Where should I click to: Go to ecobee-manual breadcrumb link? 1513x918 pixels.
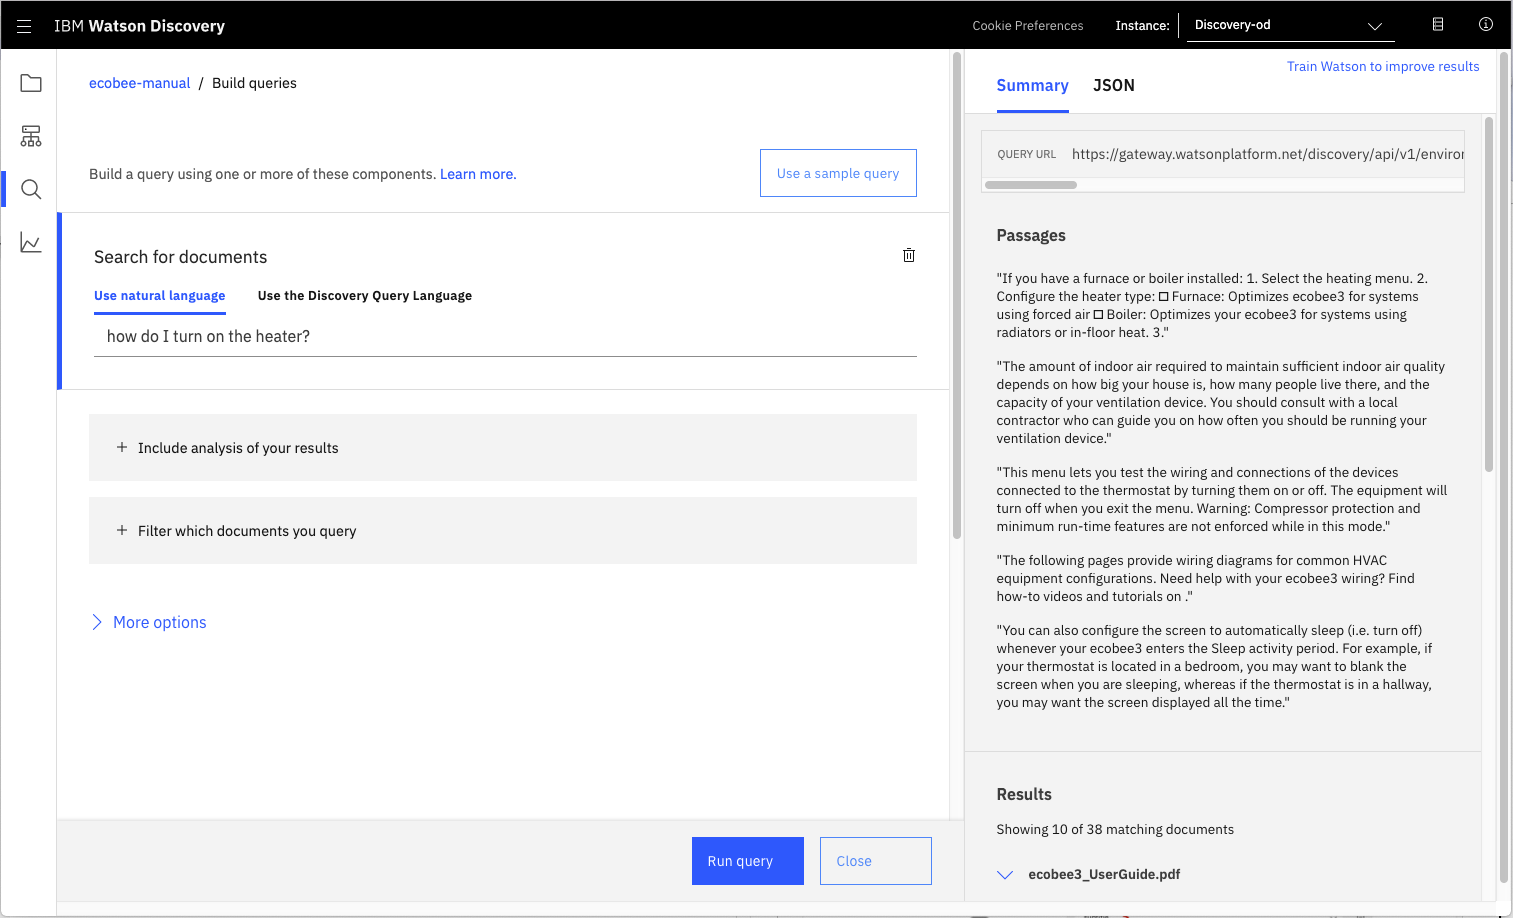[140, 83]
